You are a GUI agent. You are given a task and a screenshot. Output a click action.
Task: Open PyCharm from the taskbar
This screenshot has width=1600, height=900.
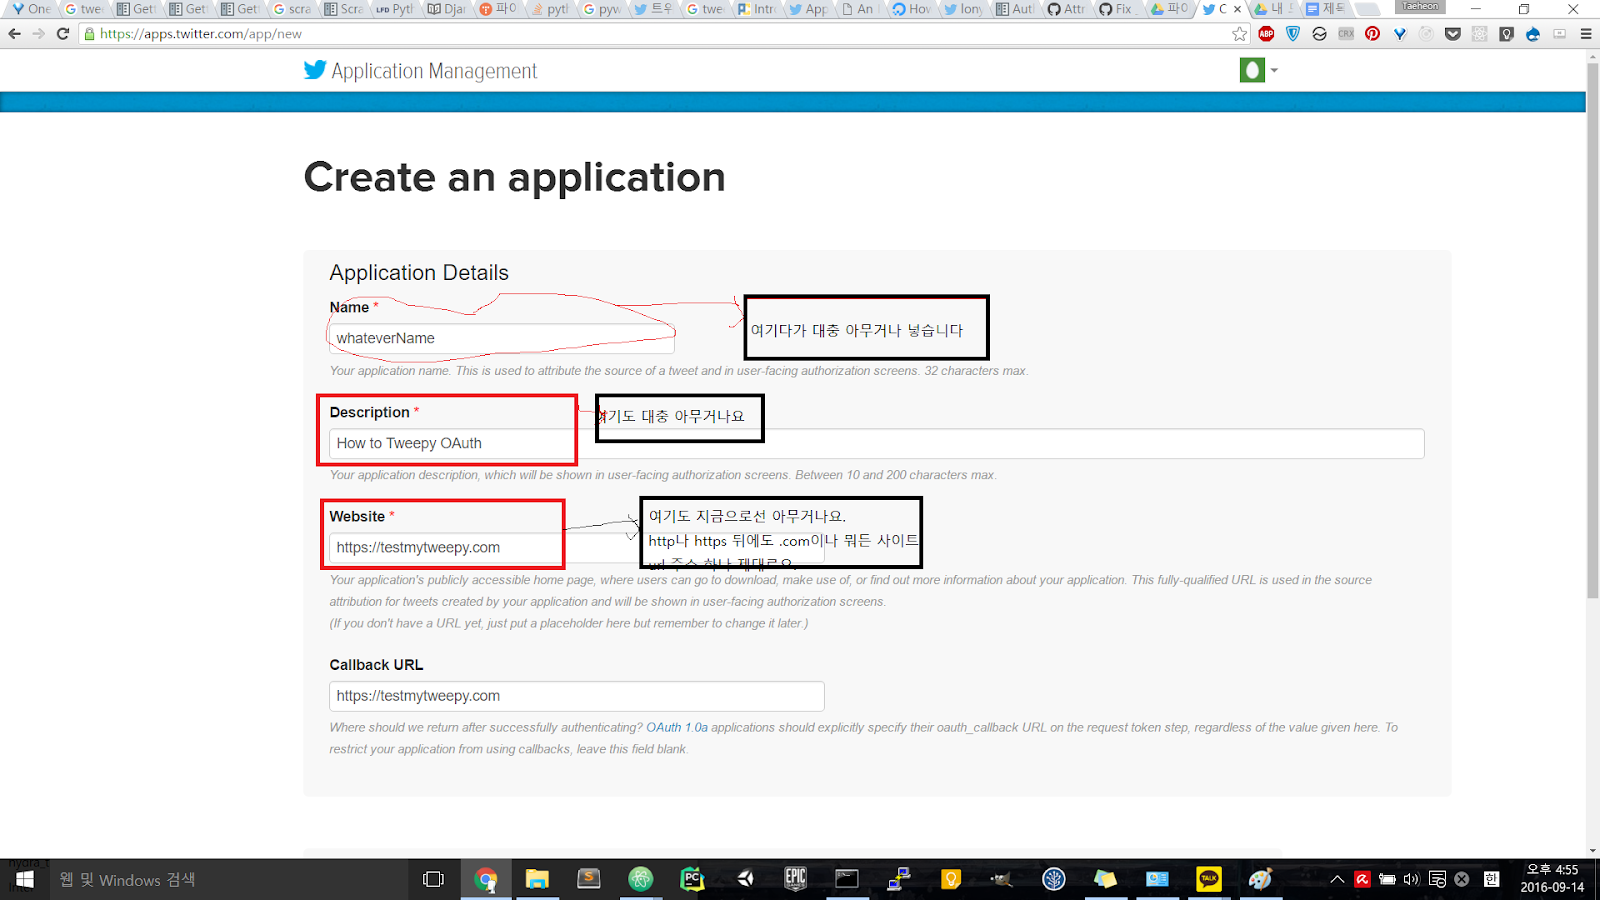[692, 879]
